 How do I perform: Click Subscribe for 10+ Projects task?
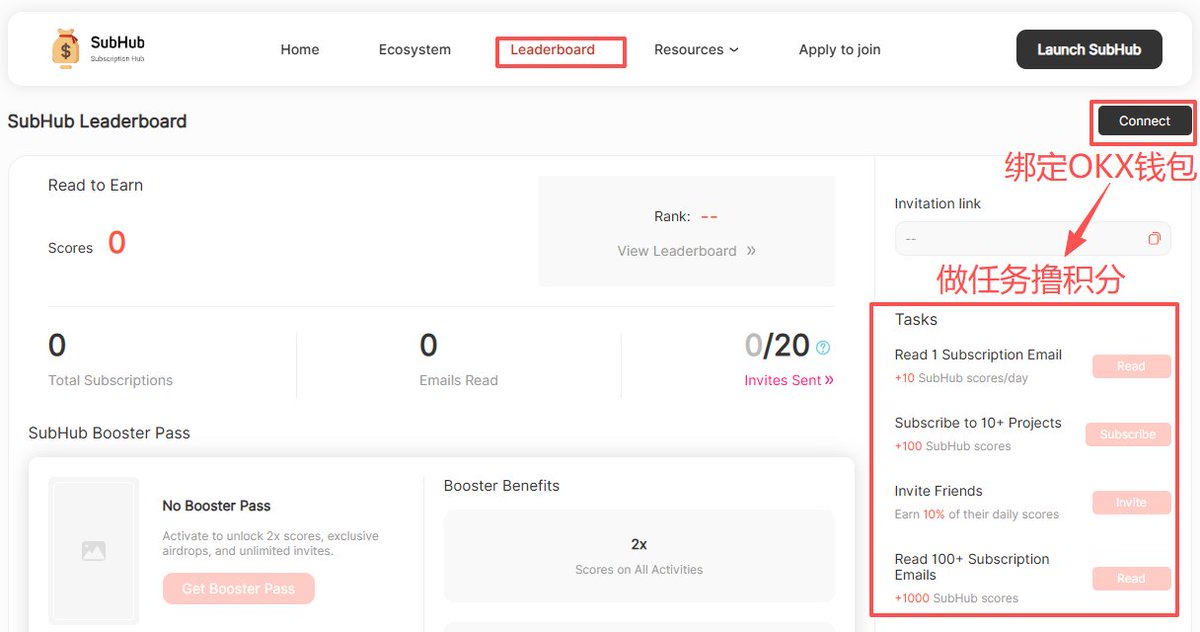(x=1128, y=434)
